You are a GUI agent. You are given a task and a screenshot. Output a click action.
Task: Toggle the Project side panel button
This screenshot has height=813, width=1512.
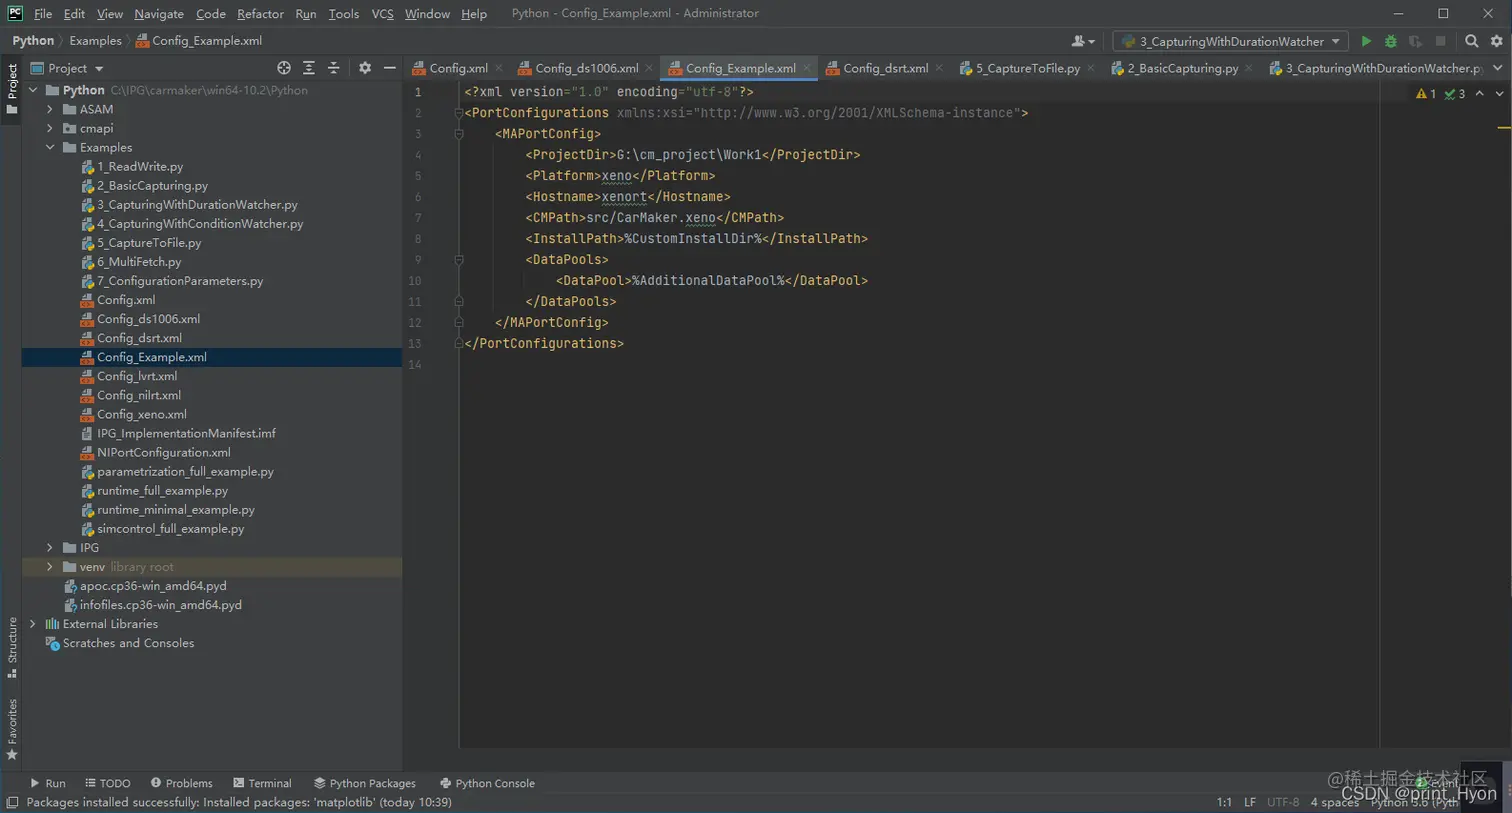[12, 87]
